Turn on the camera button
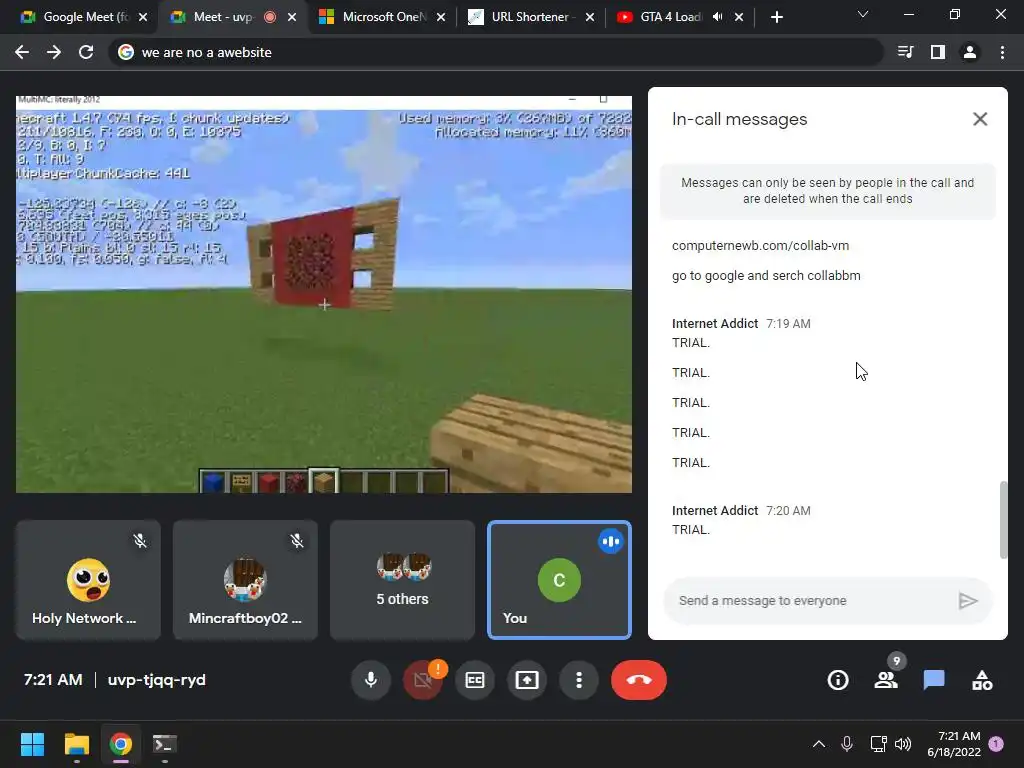Screen dimensions: 1024x768 pos(423,680)
